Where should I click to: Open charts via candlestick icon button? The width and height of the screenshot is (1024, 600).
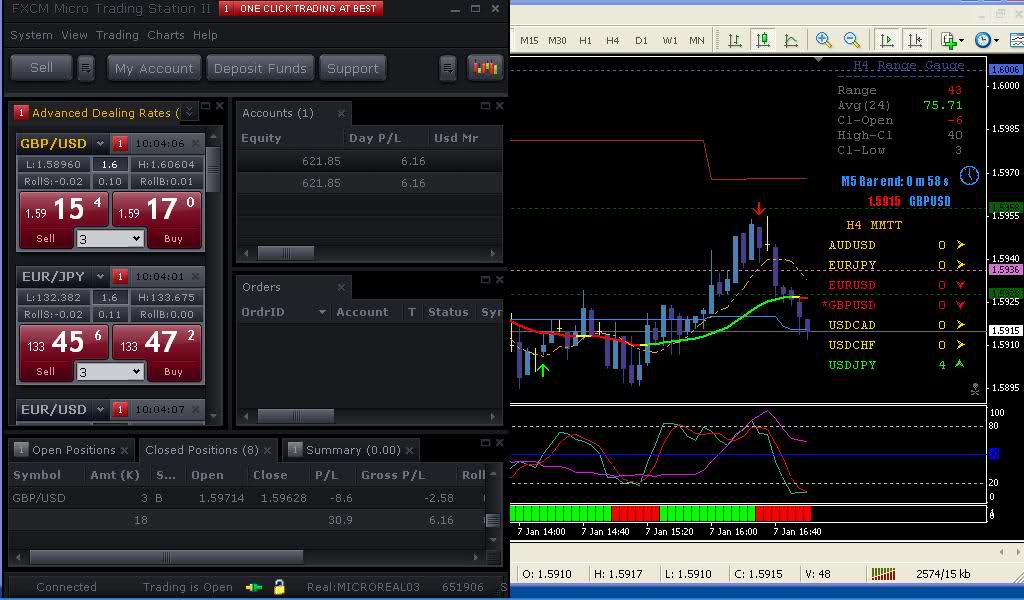pos(485,68)
